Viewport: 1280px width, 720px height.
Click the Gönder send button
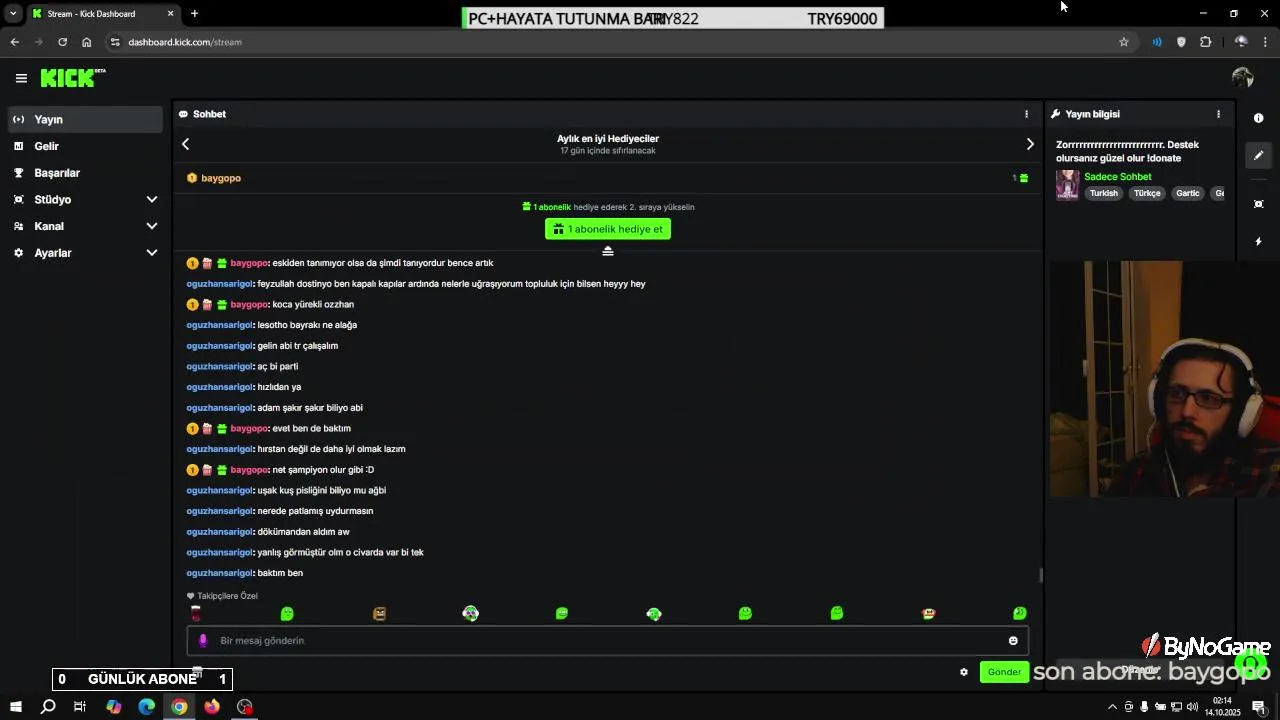coord(1004,672)
